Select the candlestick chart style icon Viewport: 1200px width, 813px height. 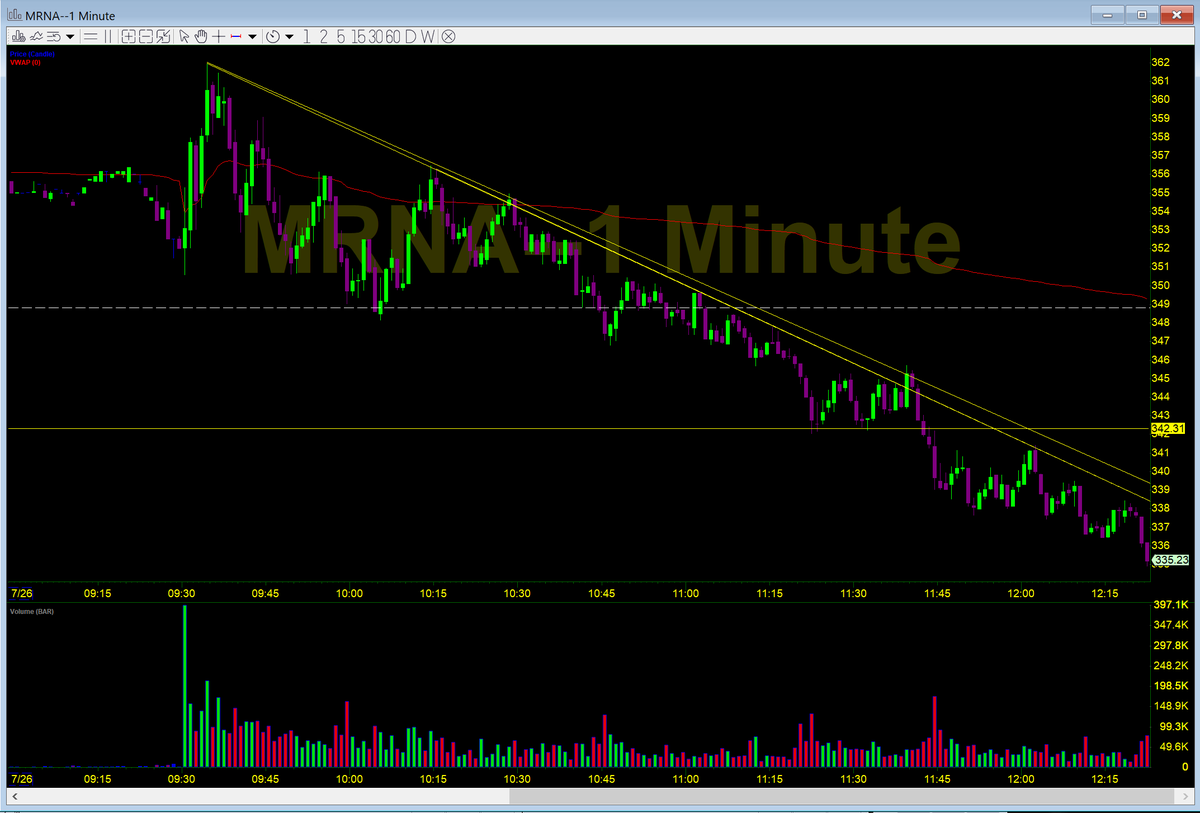pyautogui.click(x=21, y=36)
